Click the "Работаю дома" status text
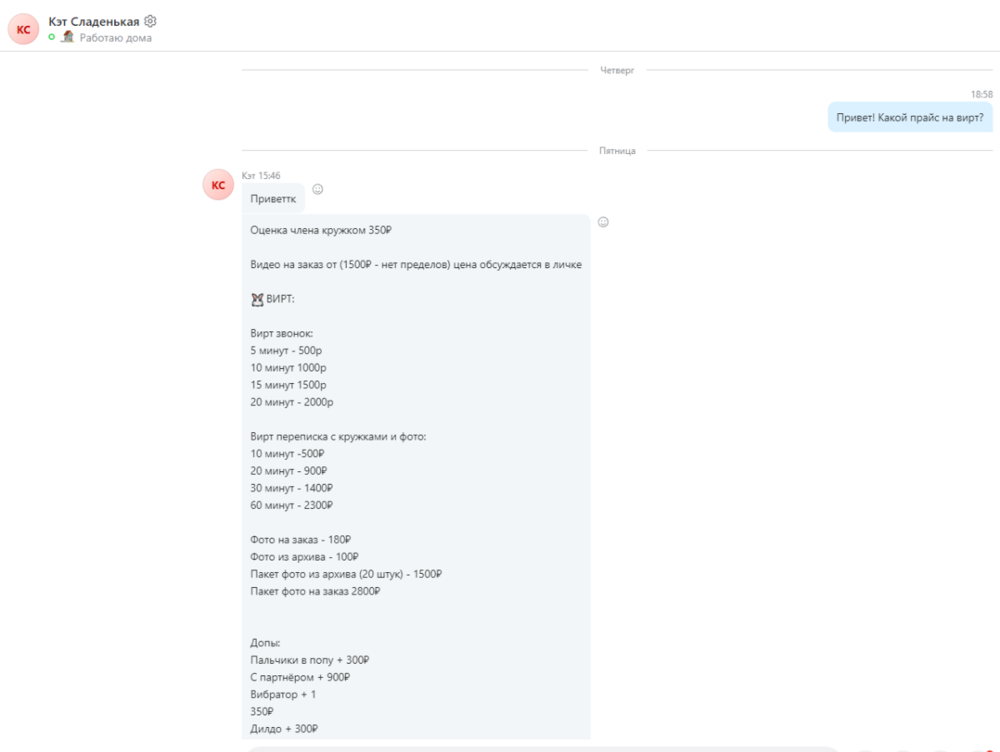Image resolution: width=1000 pixels, height=752 pixels. [x=116, y=38]
